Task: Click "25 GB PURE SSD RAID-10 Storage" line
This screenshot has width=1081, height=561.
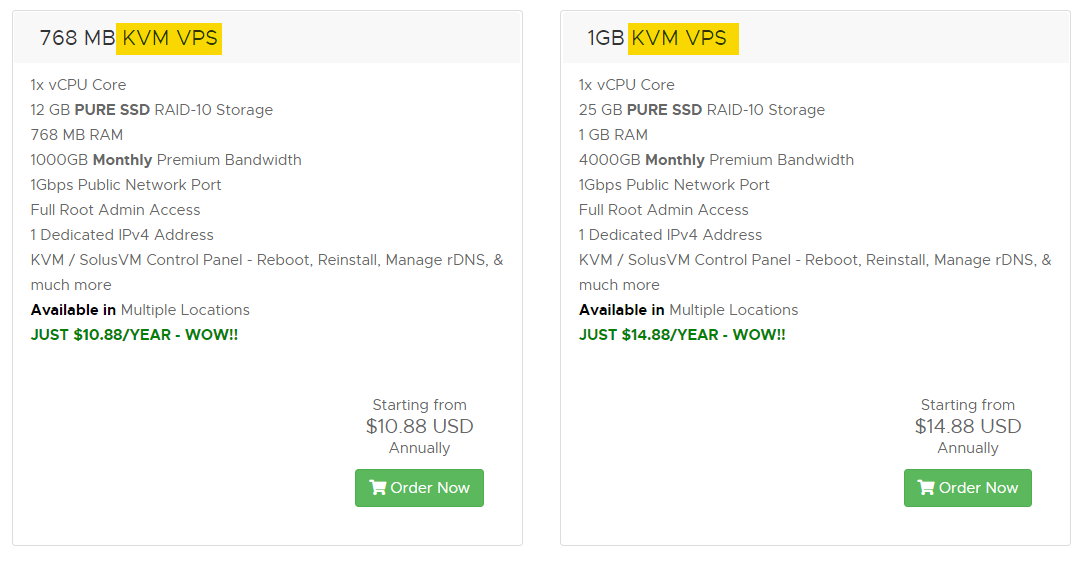Action: pos(701,110)
